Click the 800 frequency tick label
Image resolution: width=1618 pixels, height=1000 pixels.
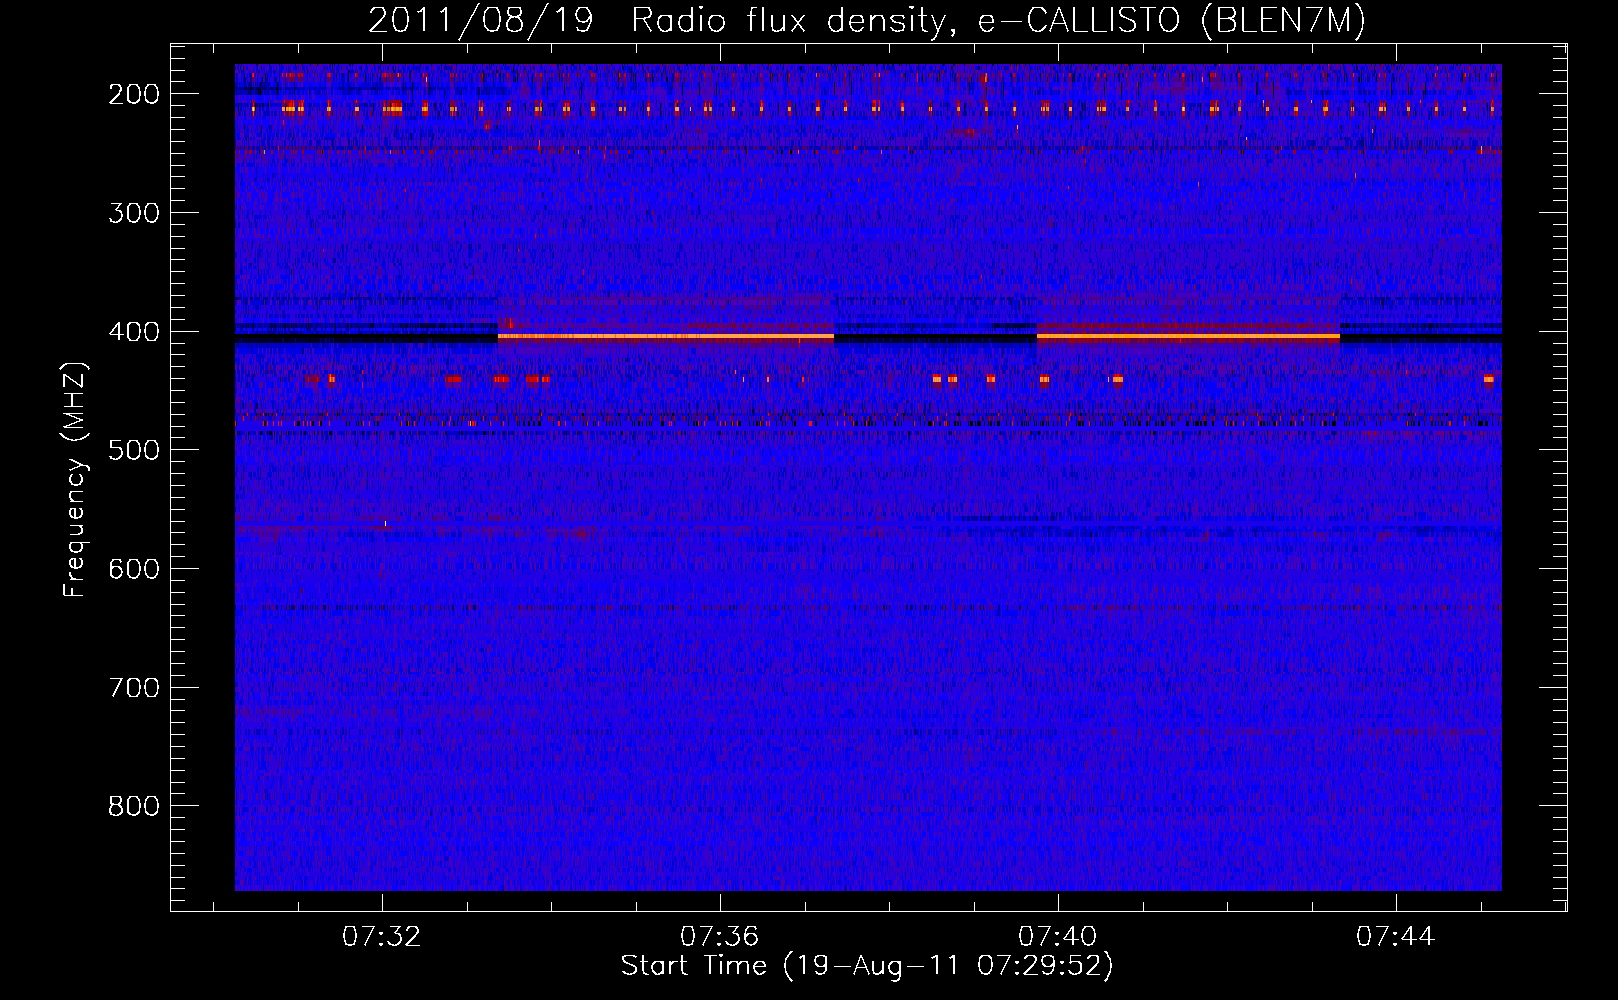134,806
